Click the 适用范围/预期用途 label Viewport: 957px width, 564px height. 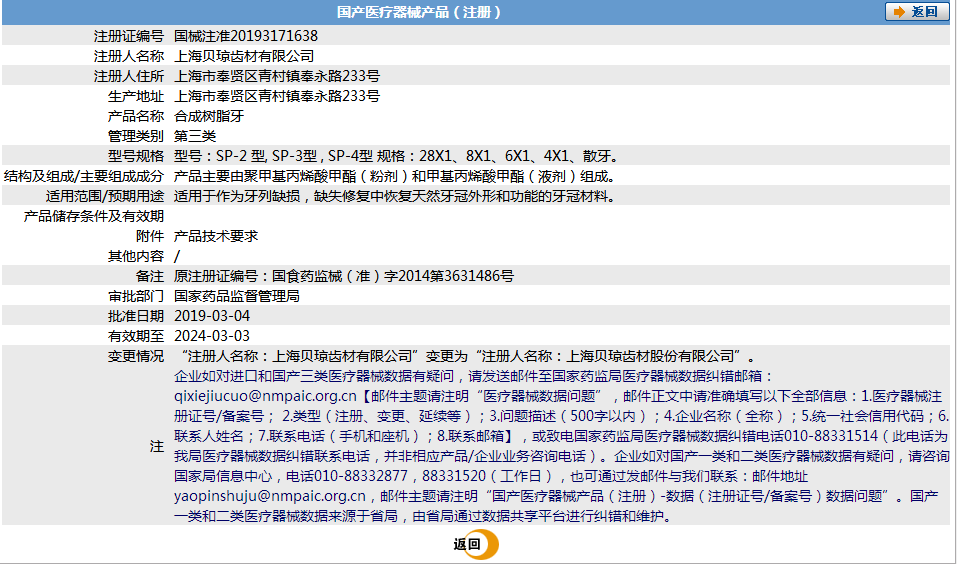tap(105, 197)
